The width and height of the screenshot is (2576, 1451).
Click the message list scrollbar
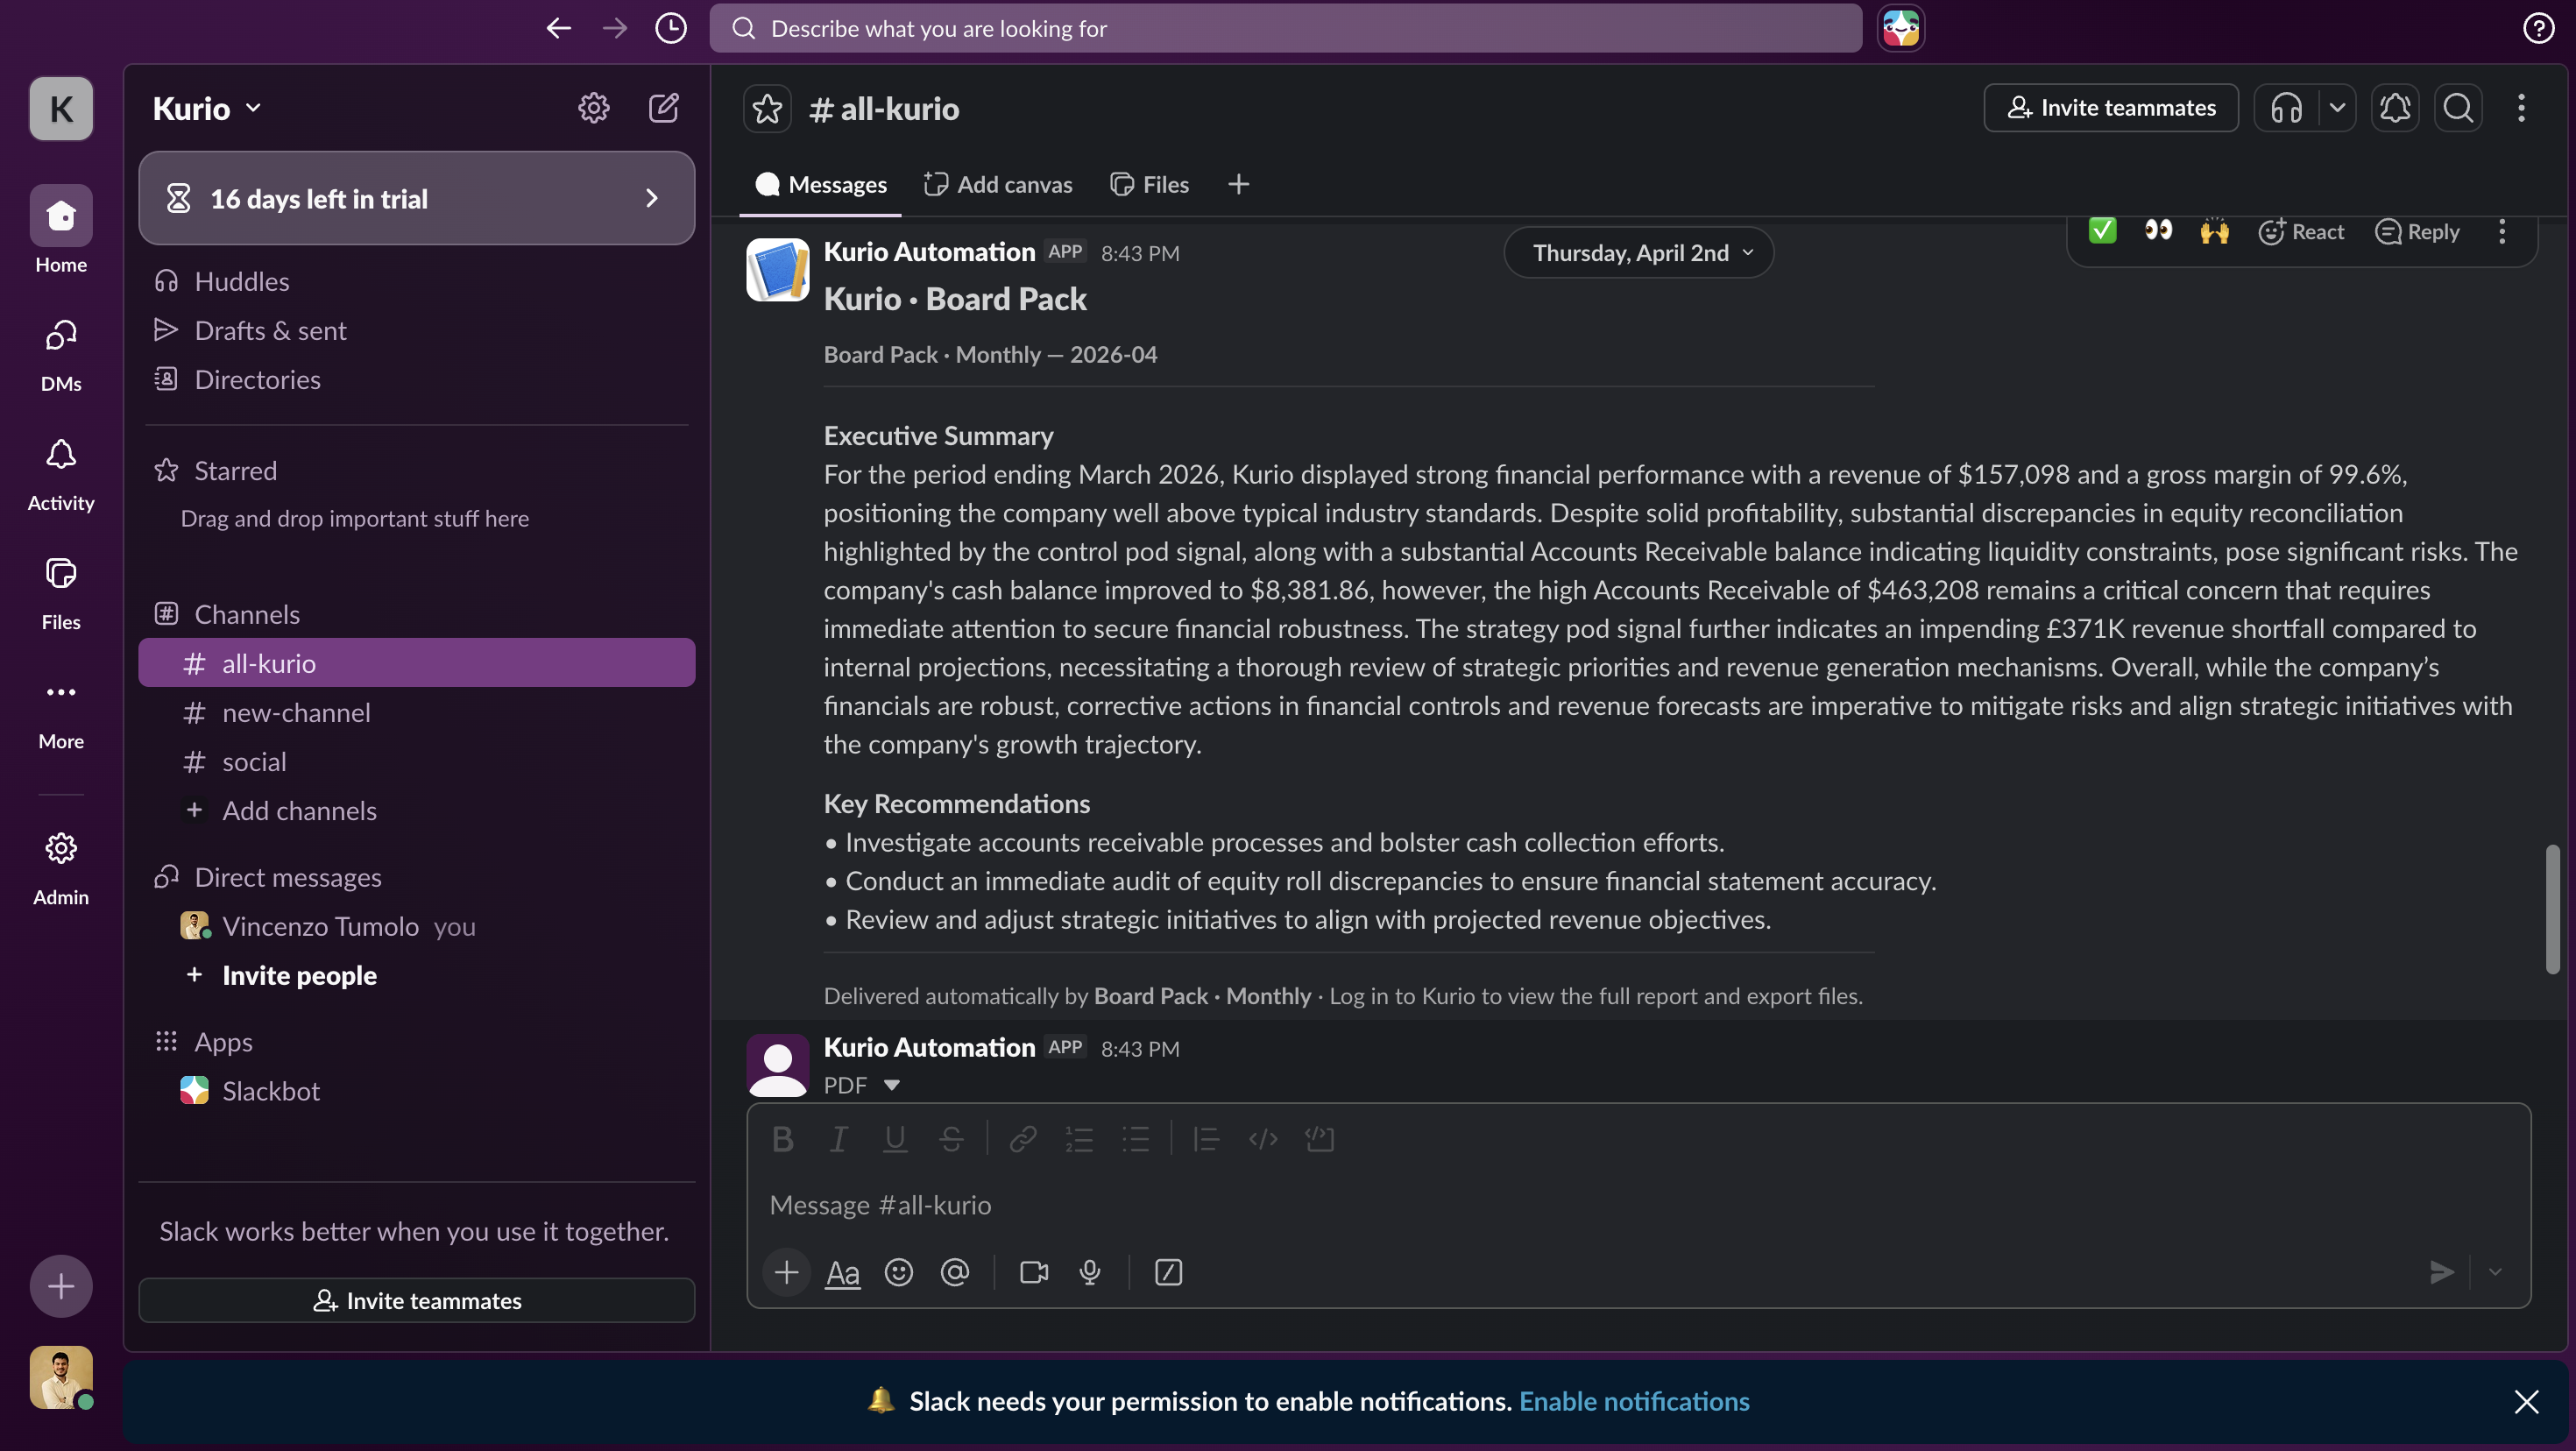pyautogui.click(x=2552, y=908)
